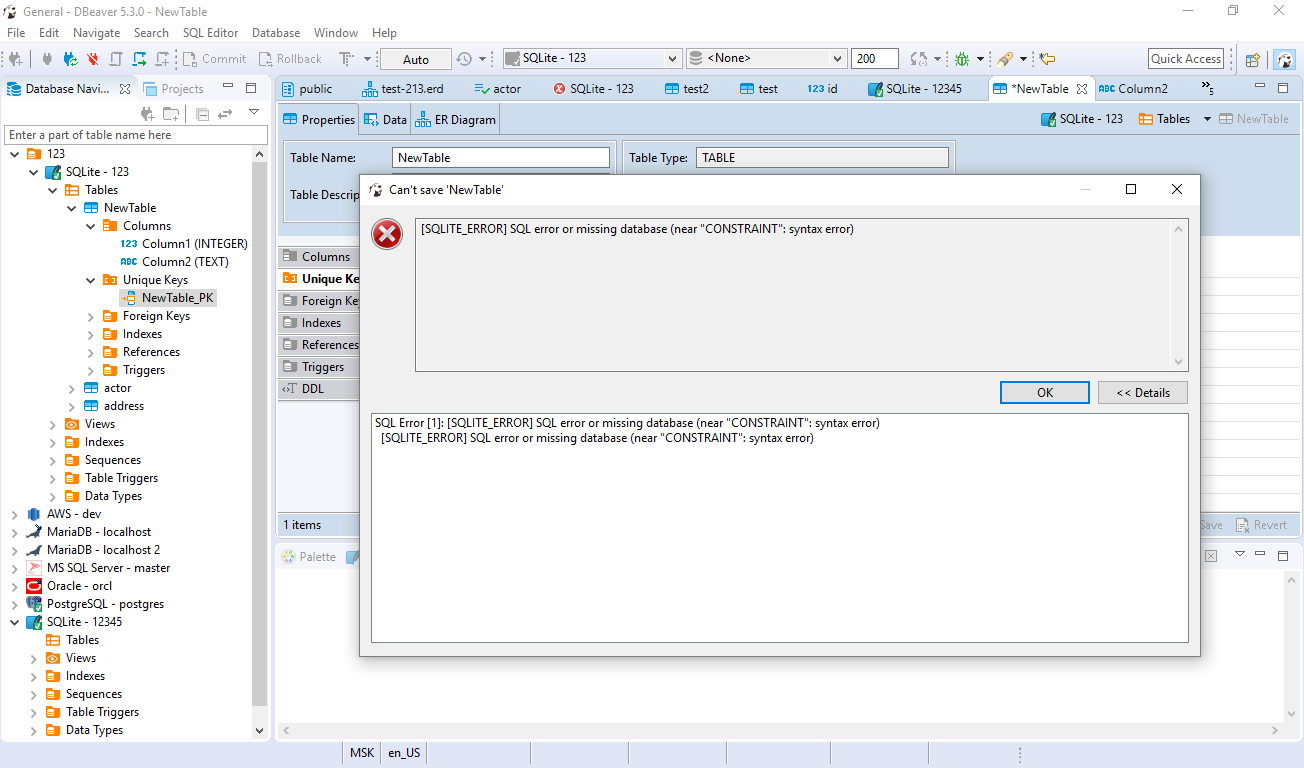Screen dimensions: 1304x768
Task: Click the Table Name input field
Action: [x=501, y=157]
